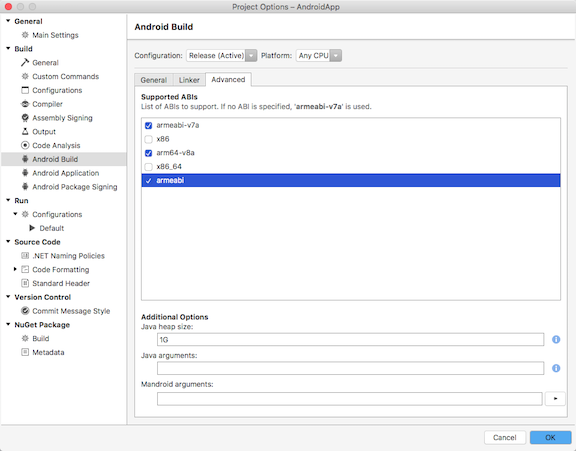This screenshot has height=451, width=576.
Task: Select Compiler in the Build section
Action: (47, 104)
